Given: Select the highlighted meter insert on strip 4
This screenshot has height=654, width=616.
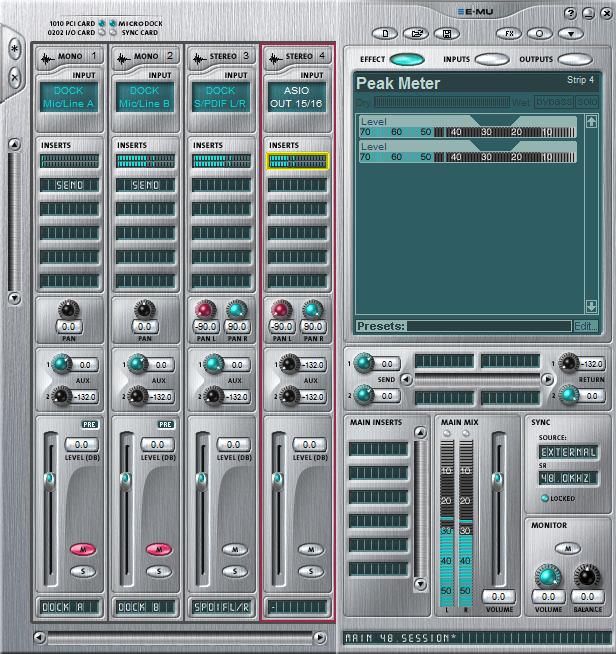Looking at the screenshot, I should [297, 161].
